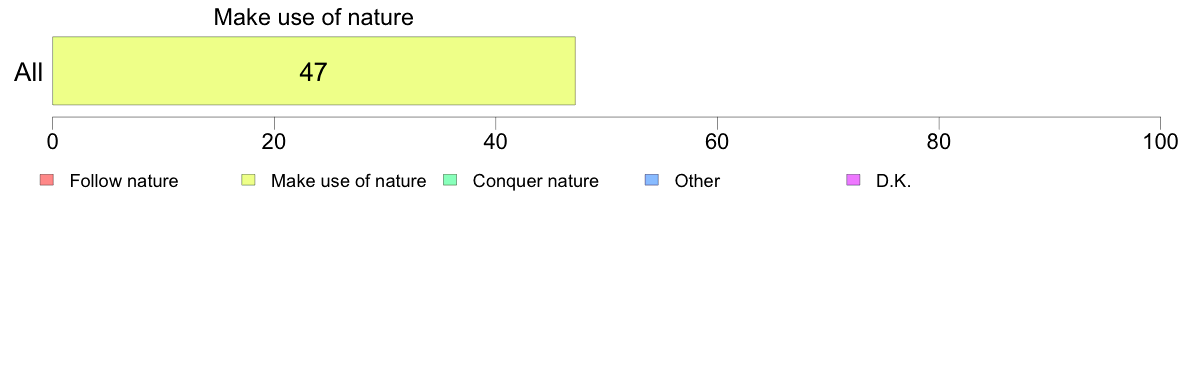1188x368 pixels.
Task: Click the blue Other legend swatch
Action: click(x=651, y=180)
